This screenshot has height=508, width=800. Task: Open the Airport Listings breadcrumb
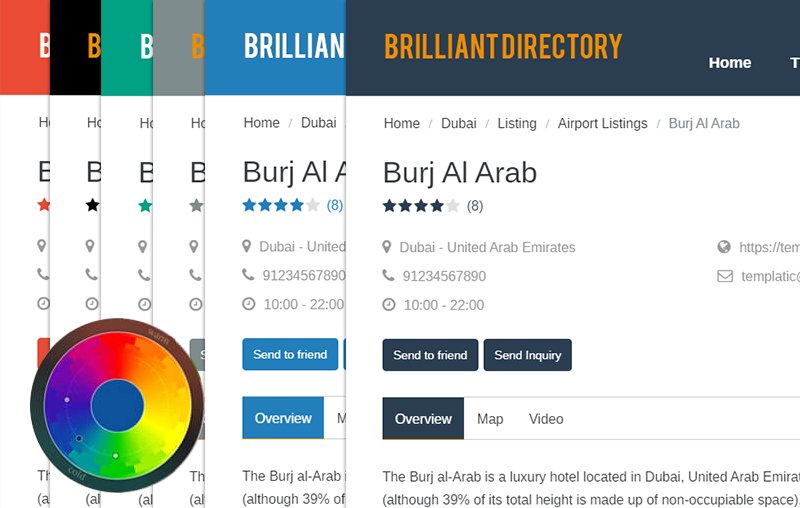click(602, 123)
